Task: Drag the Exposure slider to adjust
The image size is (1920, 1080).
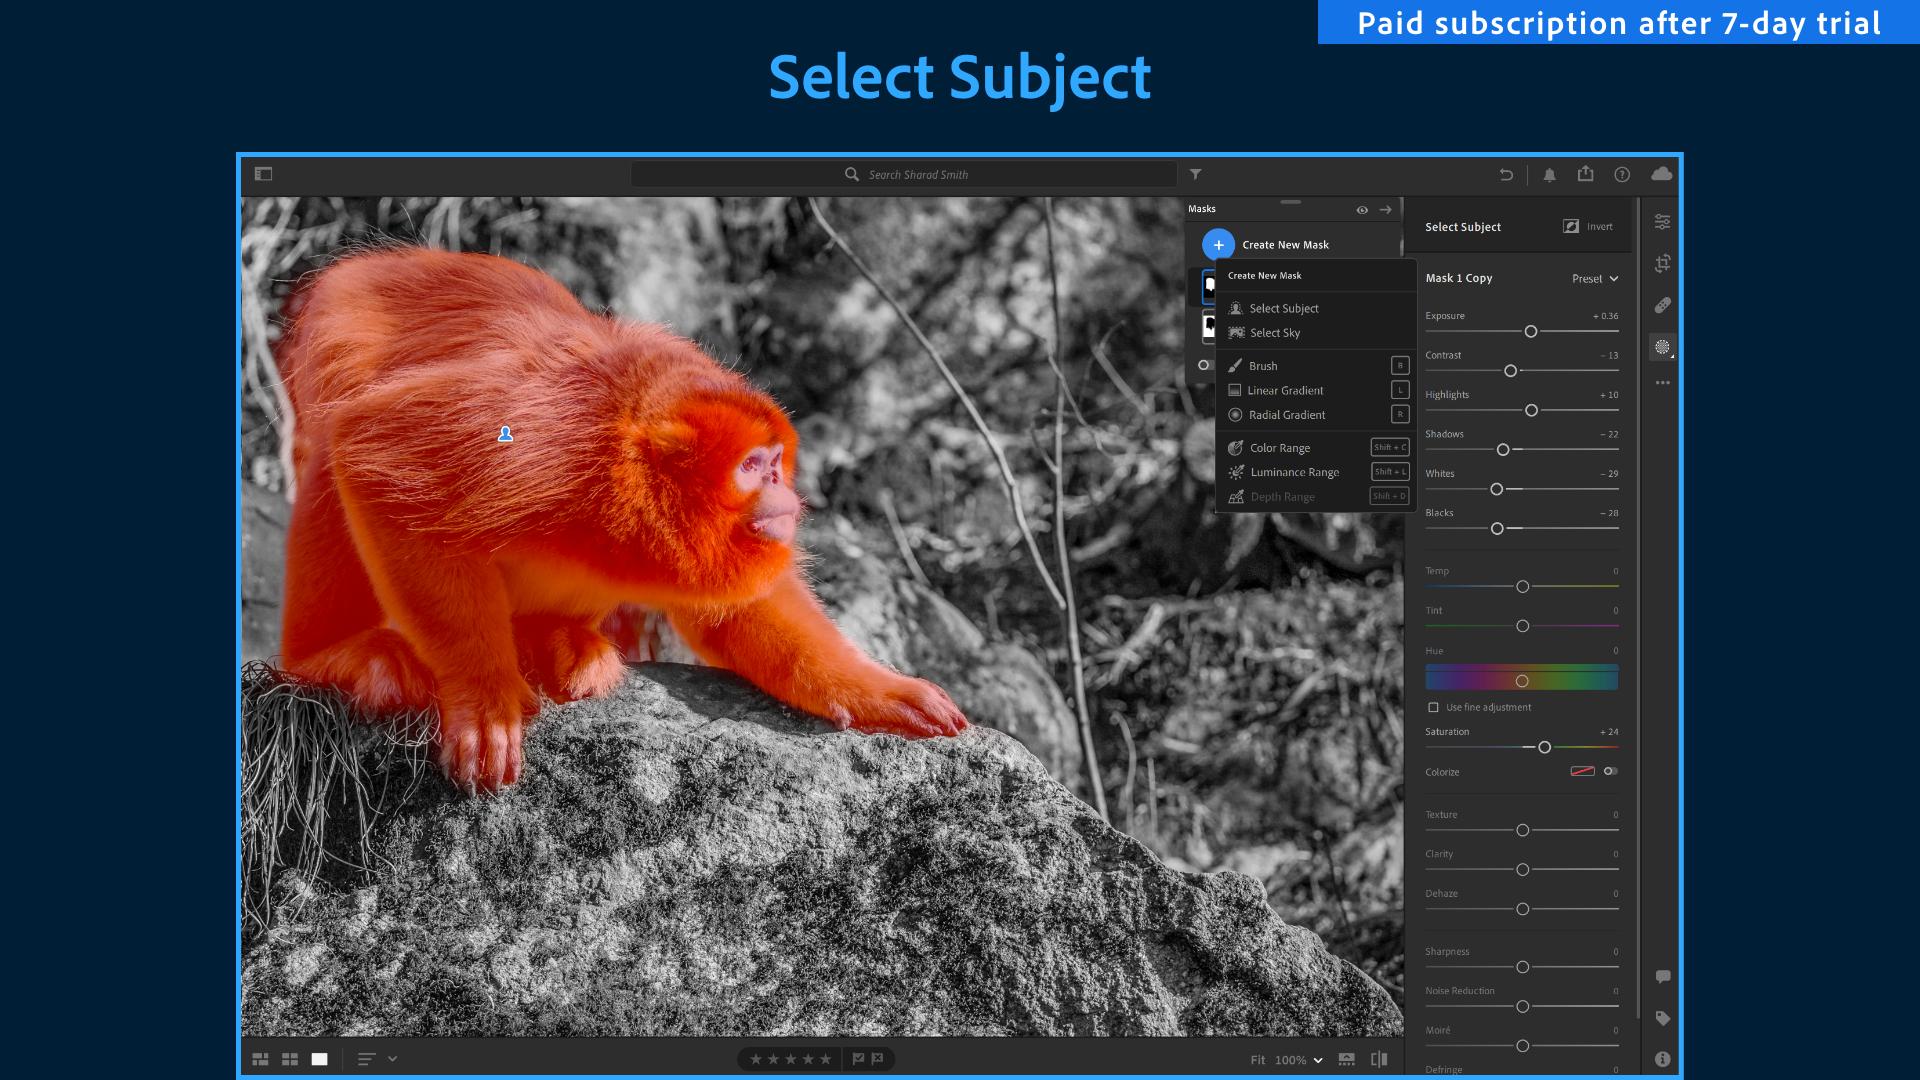Action: pyautogui.click(x=1528, y=330)
